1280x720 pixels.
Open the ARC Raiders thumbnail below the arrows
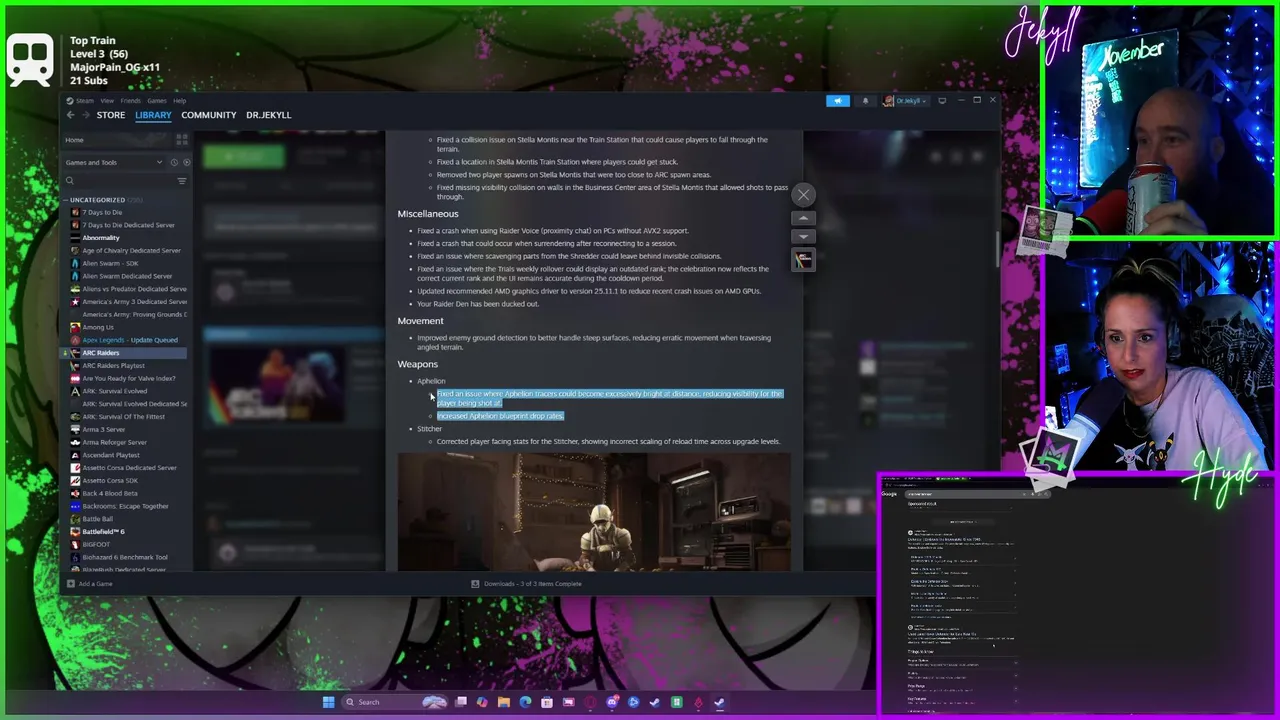point(803,260)
